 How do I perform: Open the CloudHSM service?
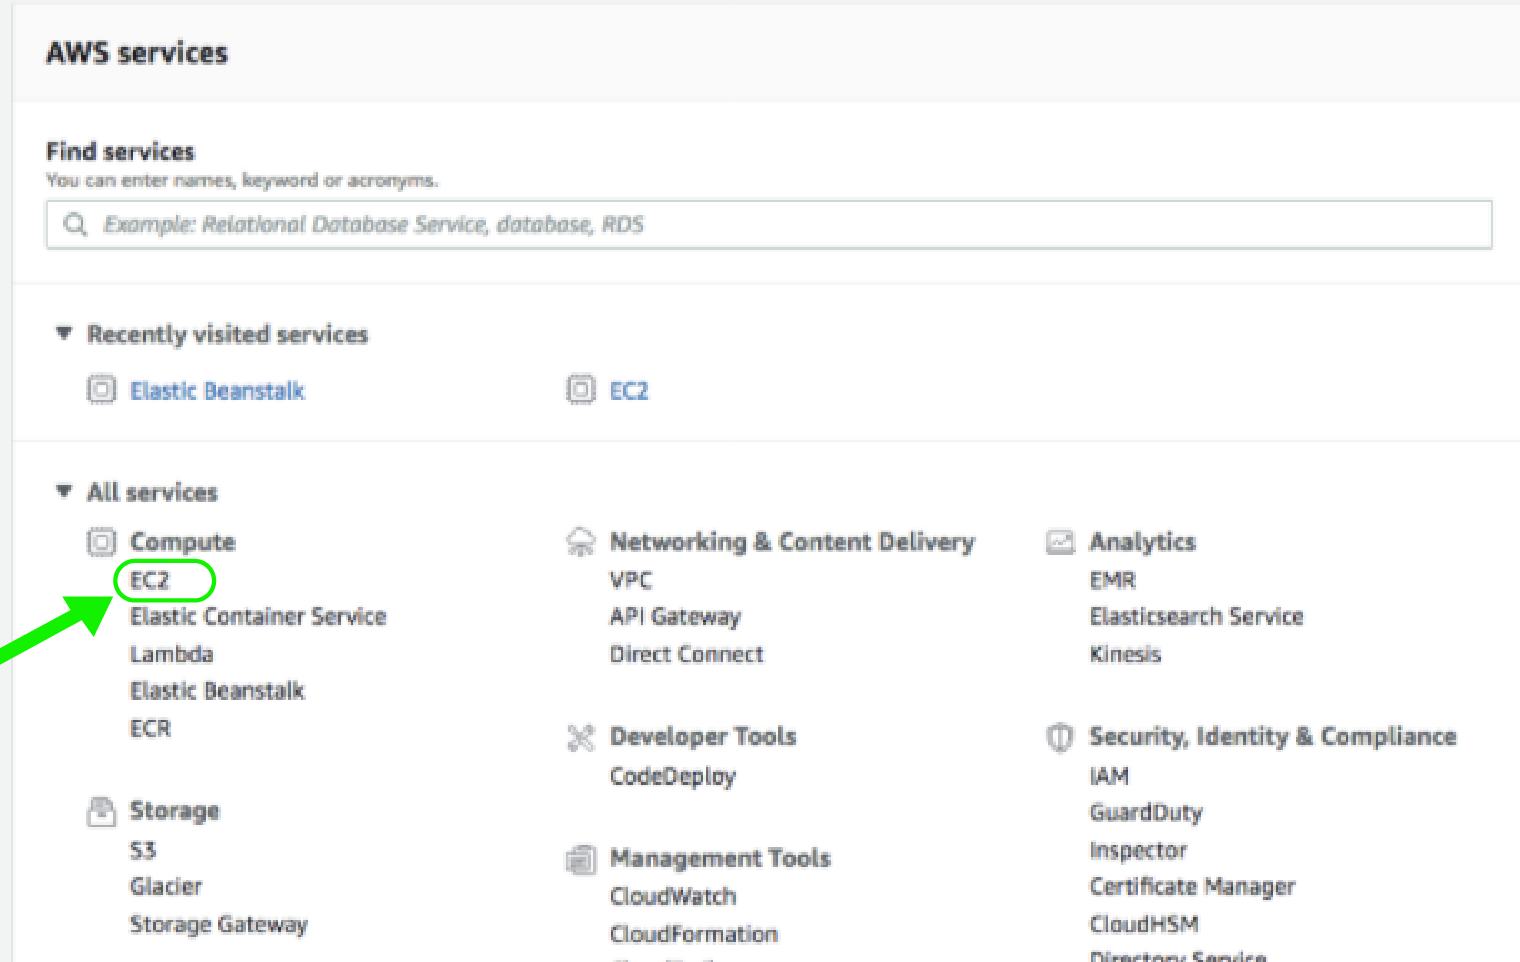[x=1144, y=924]
